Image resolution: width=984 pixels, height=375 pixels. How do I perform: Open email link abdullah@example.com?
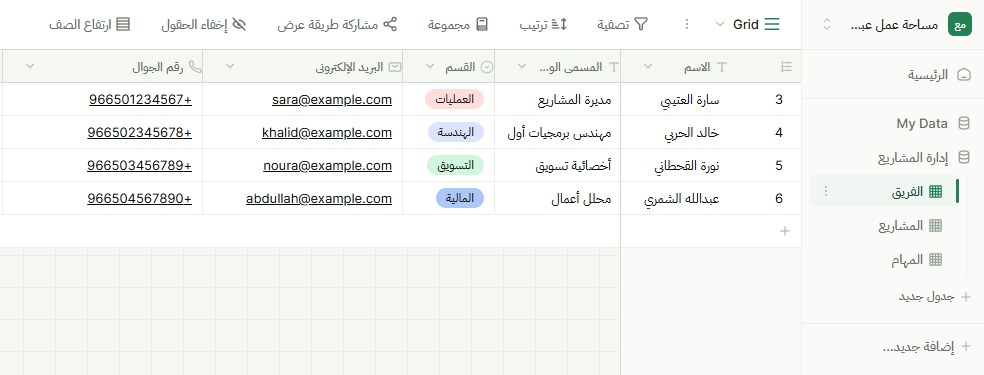(x=319, y=199)
